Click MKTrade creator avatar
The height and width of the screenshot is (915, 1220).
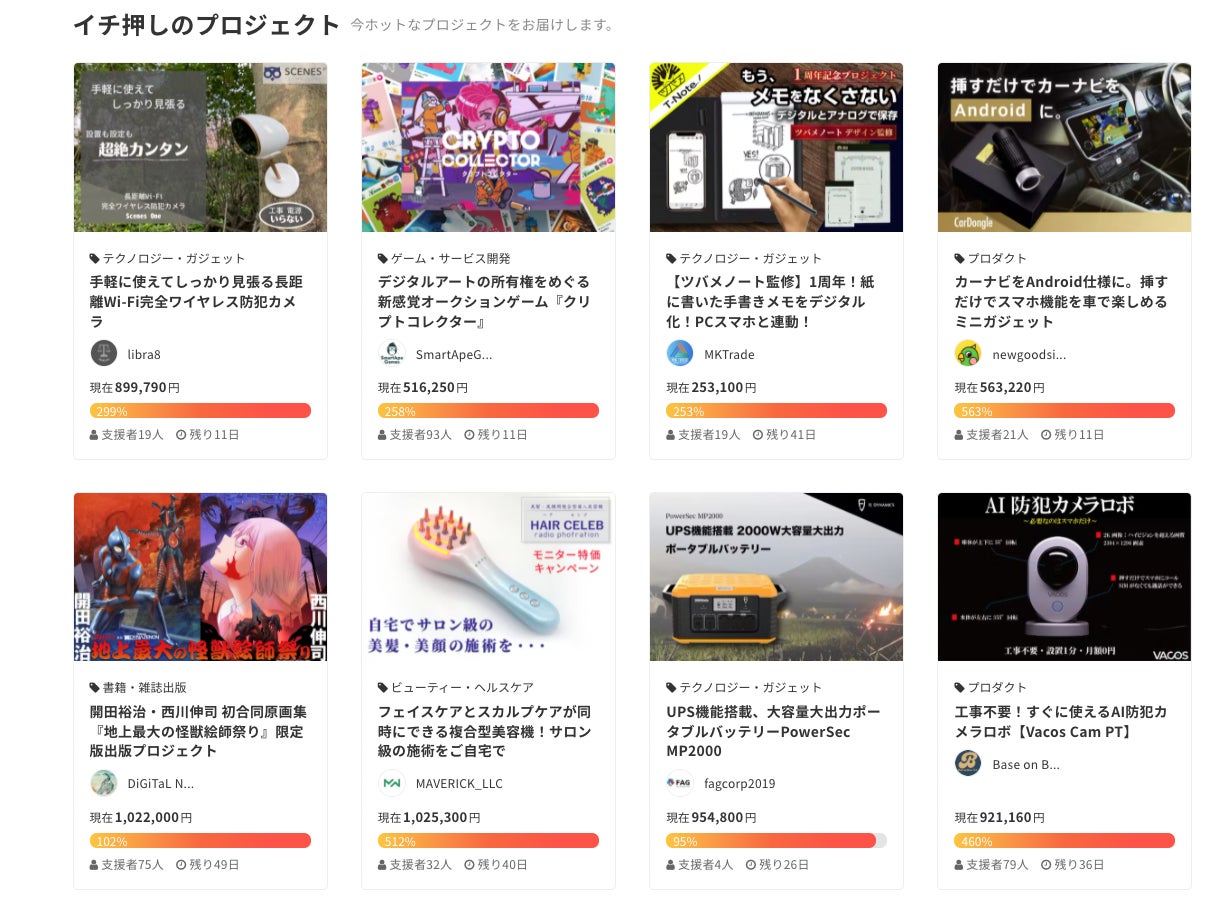680,353
